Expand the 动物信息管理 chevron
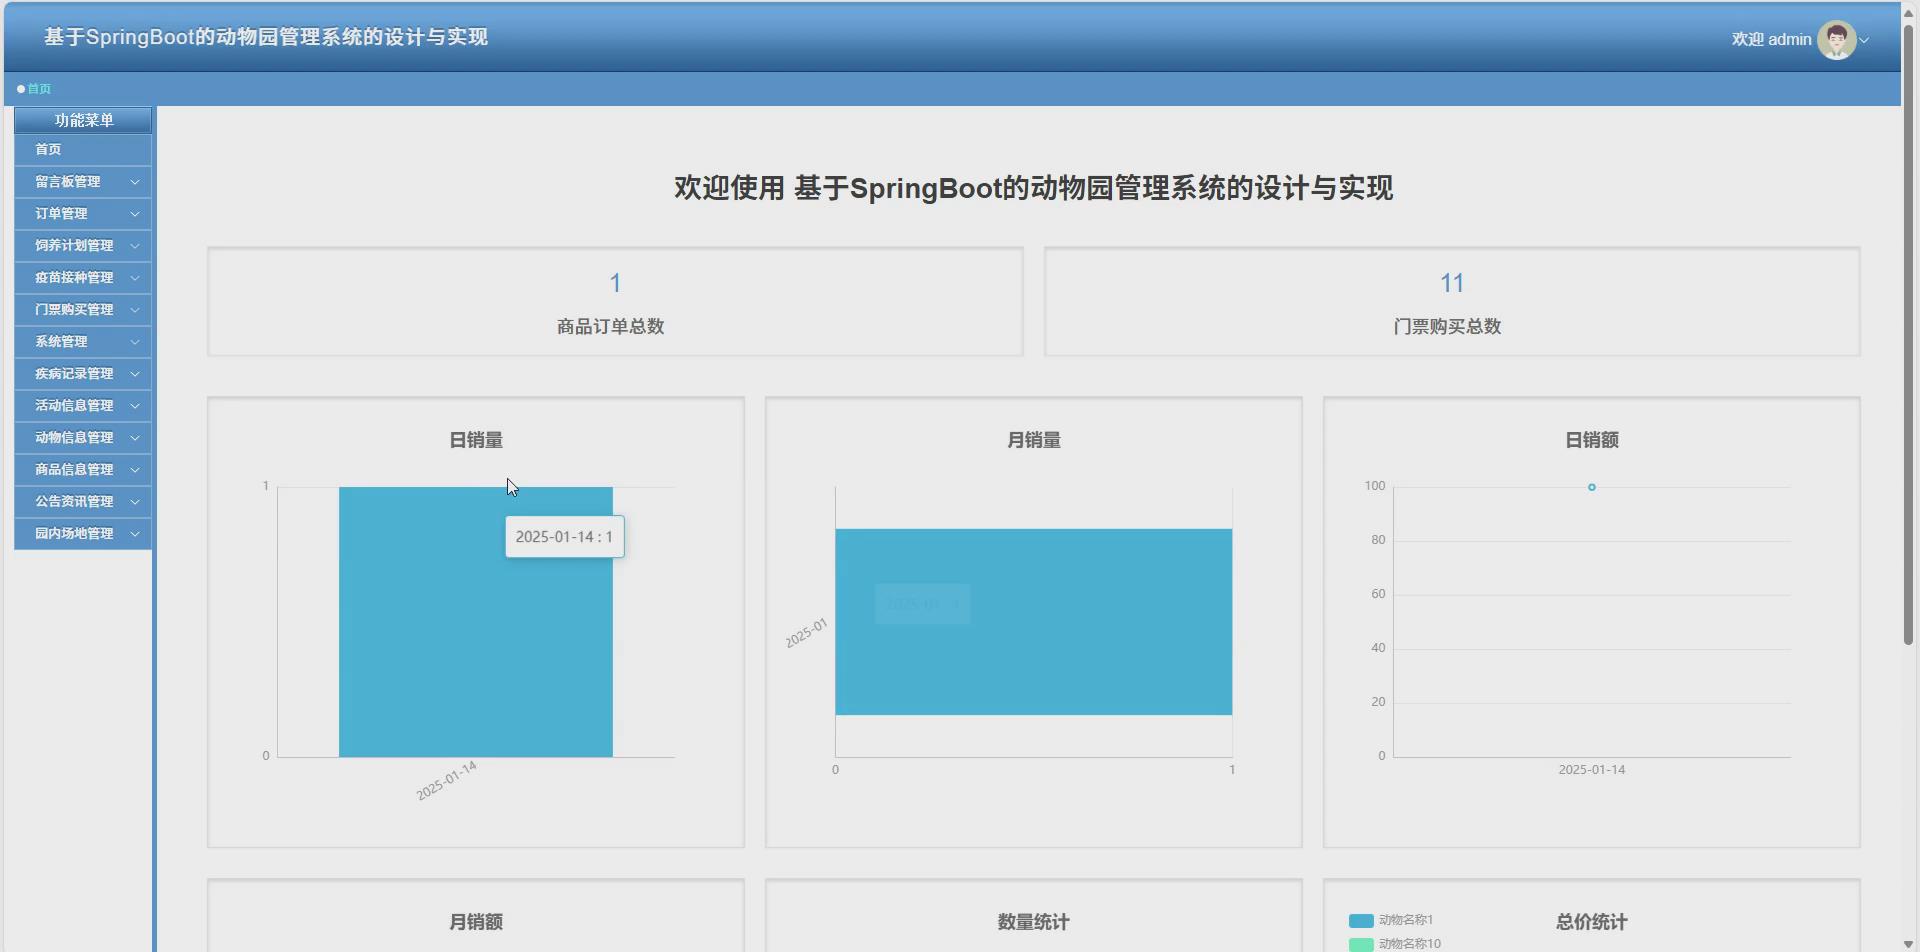This screenshot has width=1920, height=952. pos(135,438)
